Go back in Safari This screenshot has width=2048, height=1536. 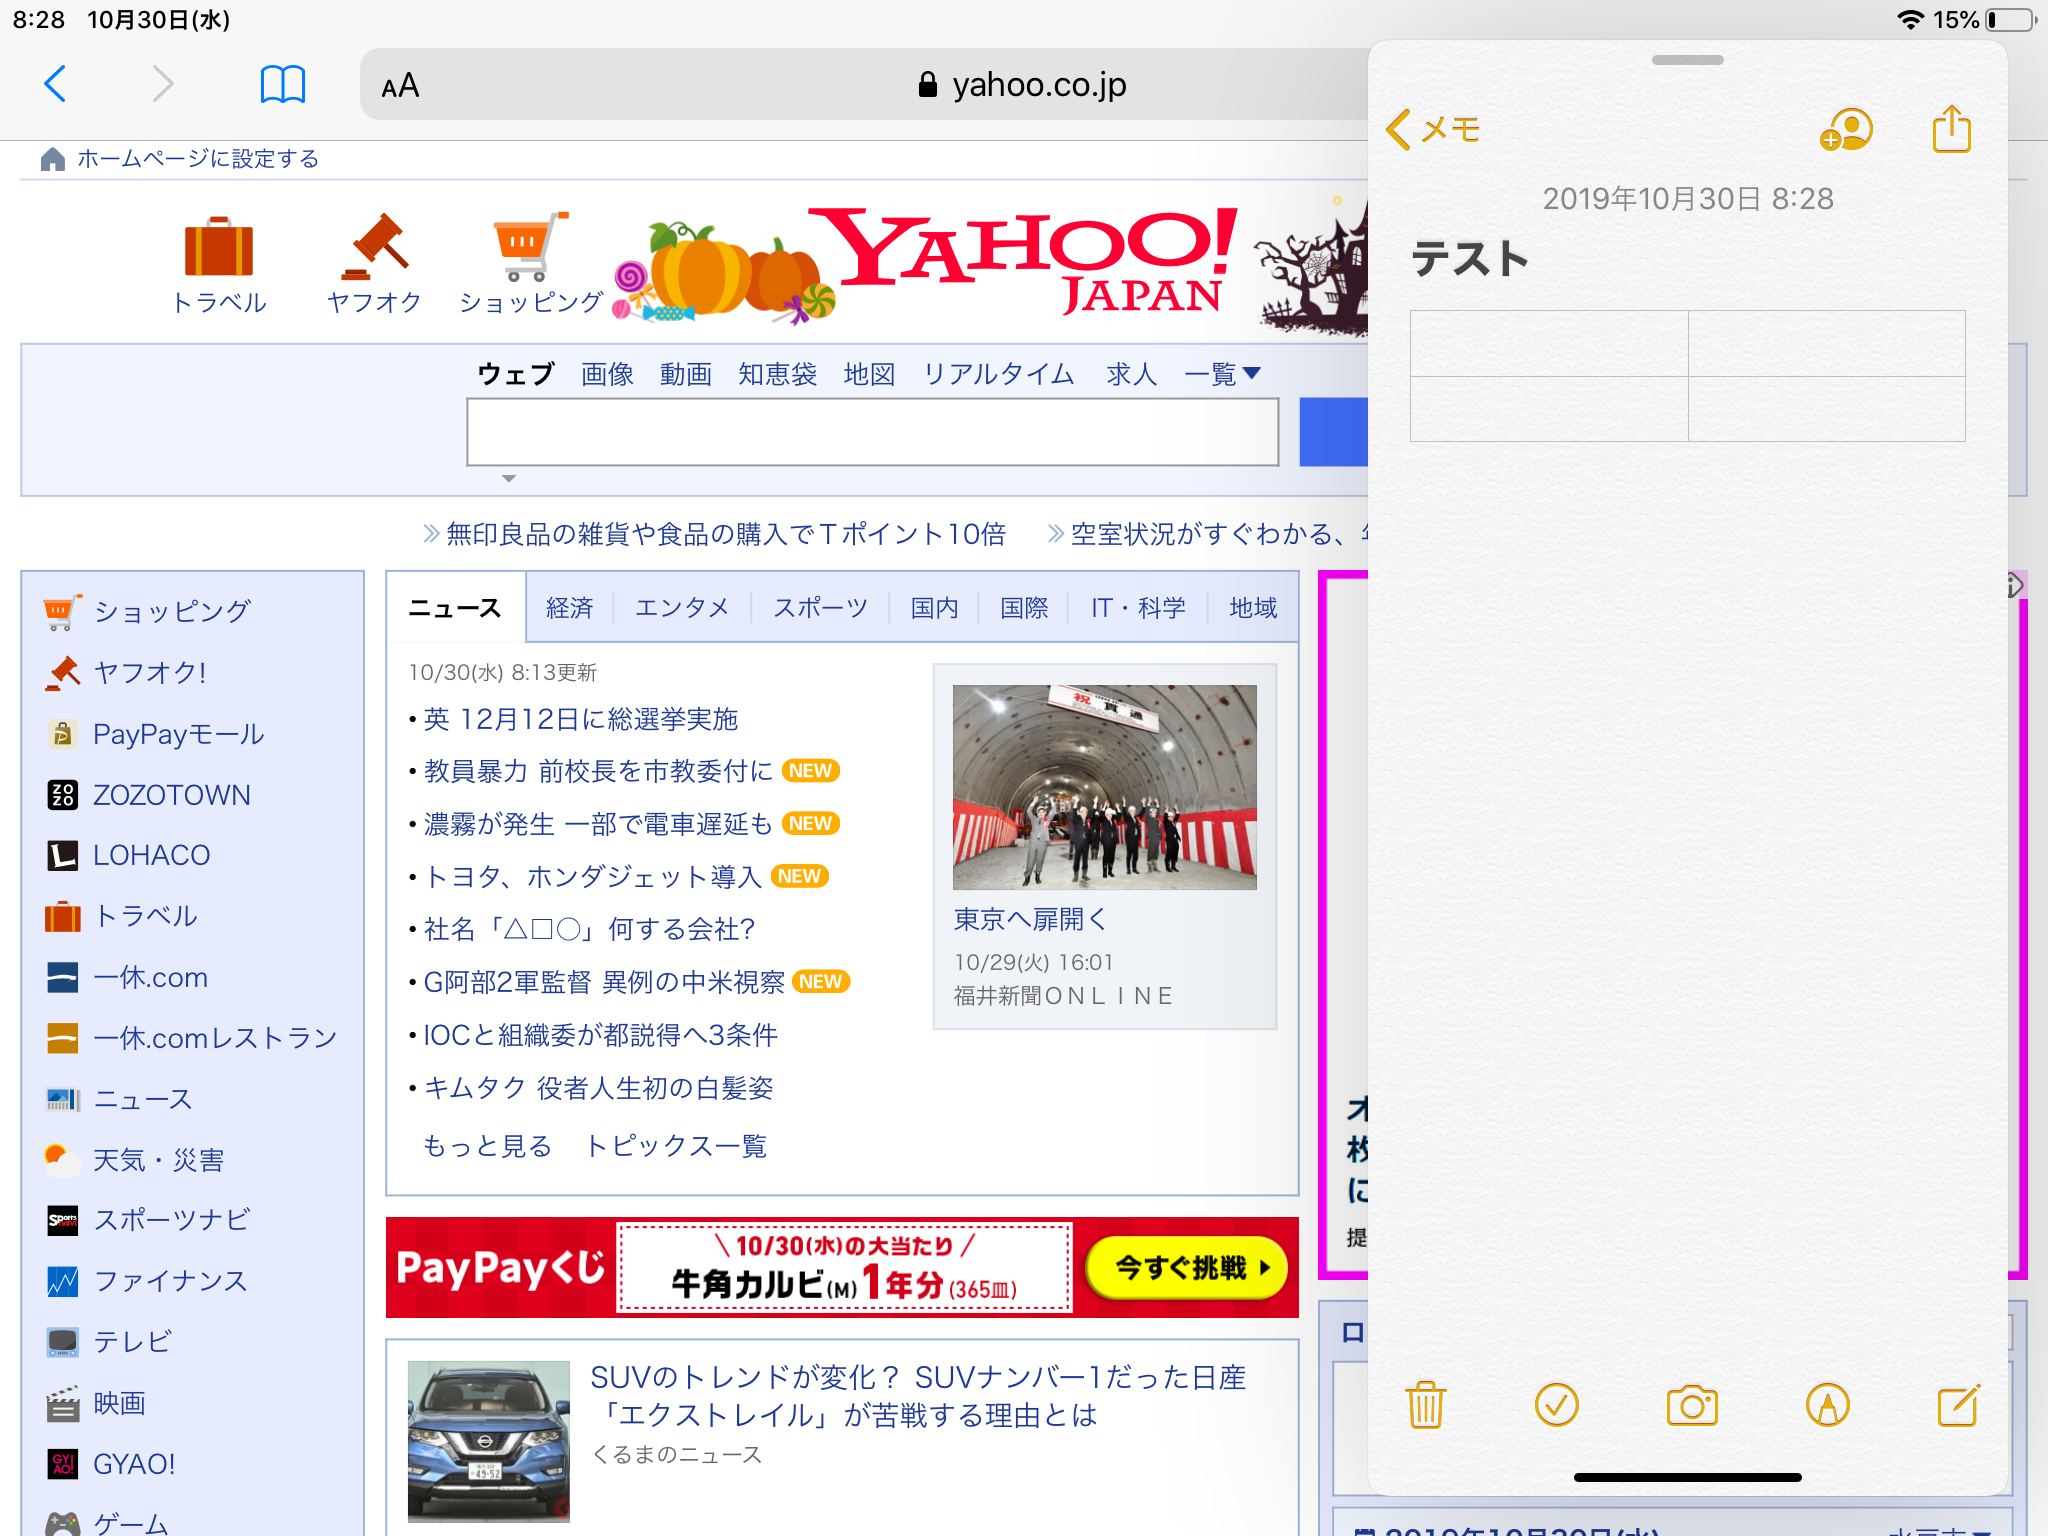(x=56, y=84)
